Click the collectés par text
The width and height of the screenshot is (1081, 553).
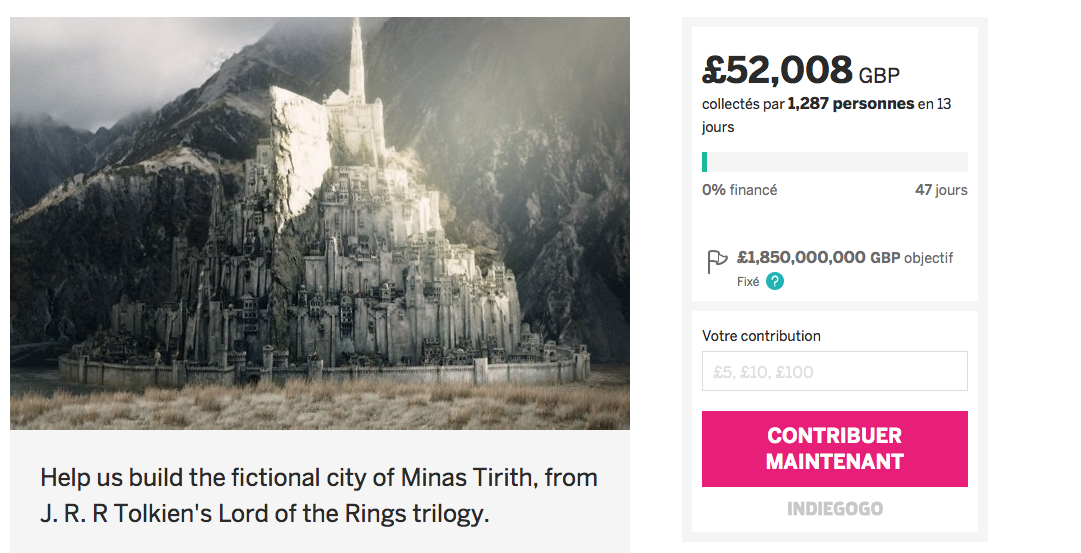point(743,104)
